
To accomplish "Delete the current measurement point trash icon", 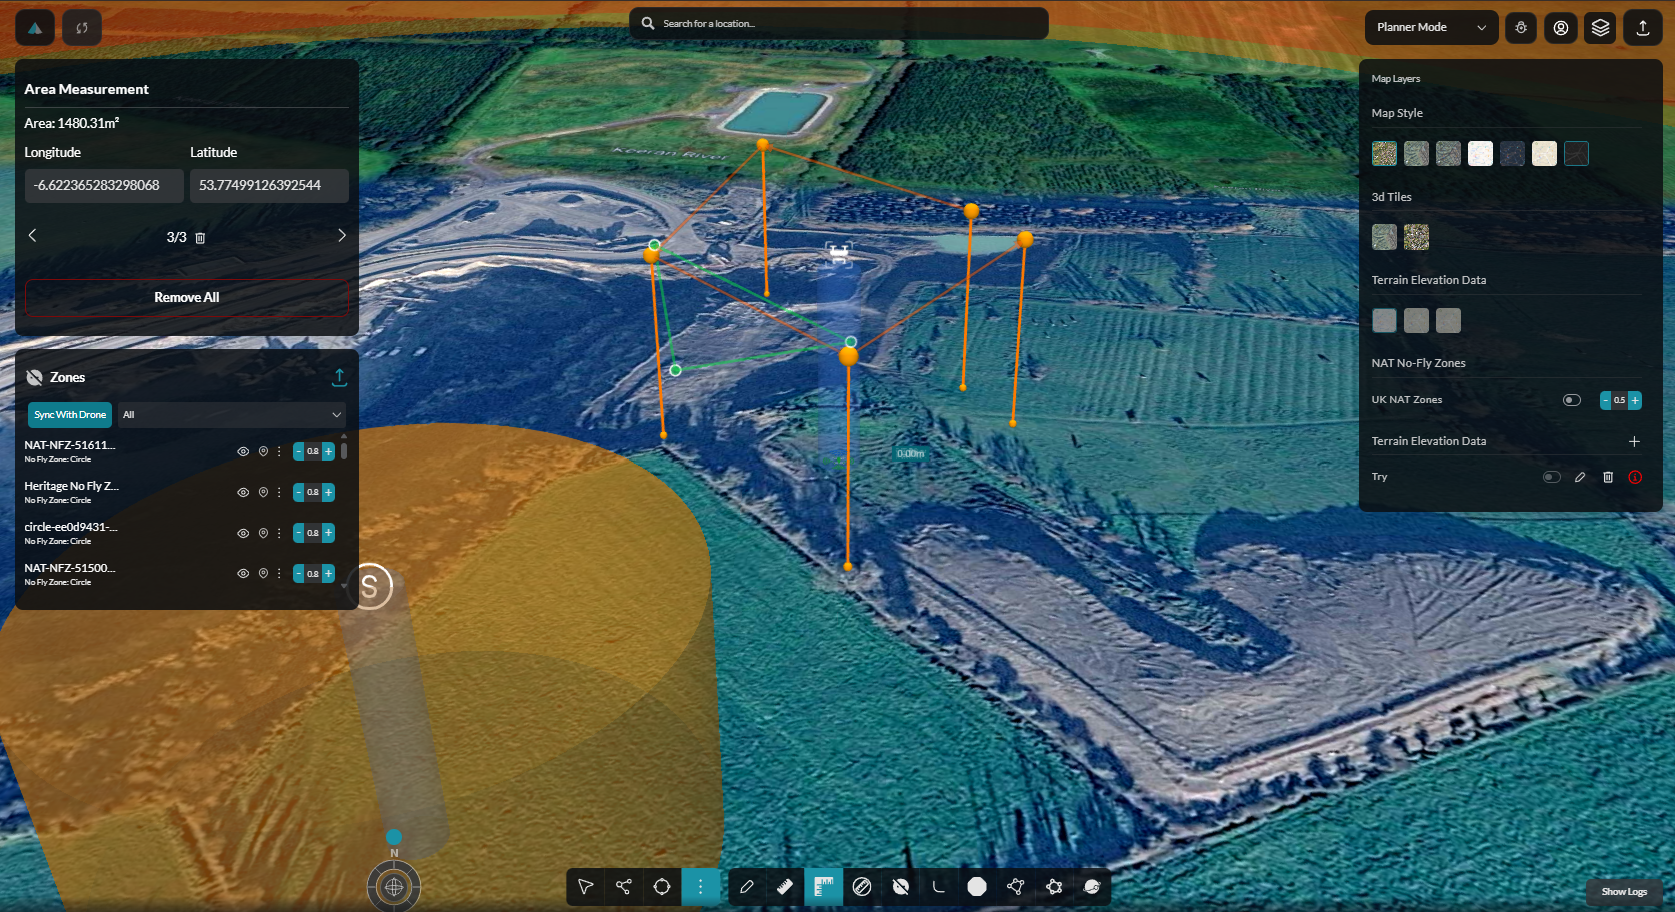I will click(200, 238).
